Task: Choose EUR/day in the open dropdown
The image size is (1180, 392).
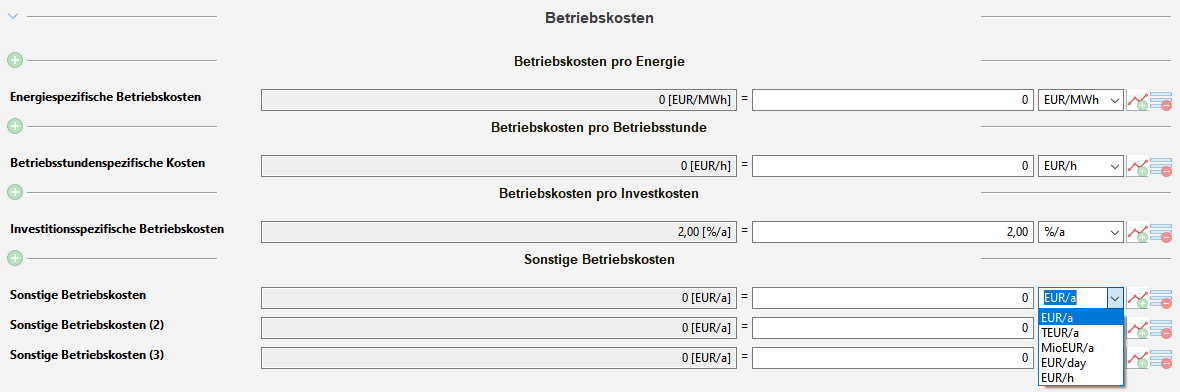Action: 1081,363
